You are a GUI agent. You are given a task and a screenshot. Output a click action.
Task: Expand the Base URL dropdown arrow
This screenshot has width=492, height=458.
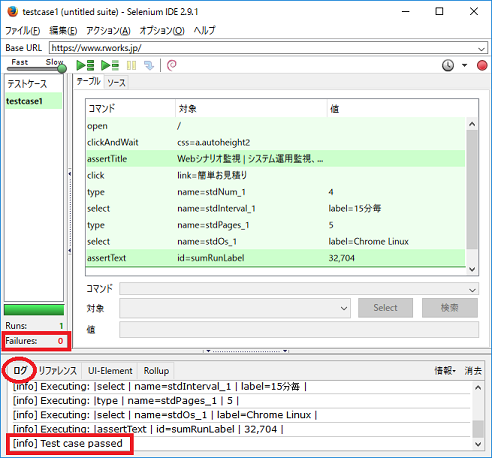coord(481,49)
